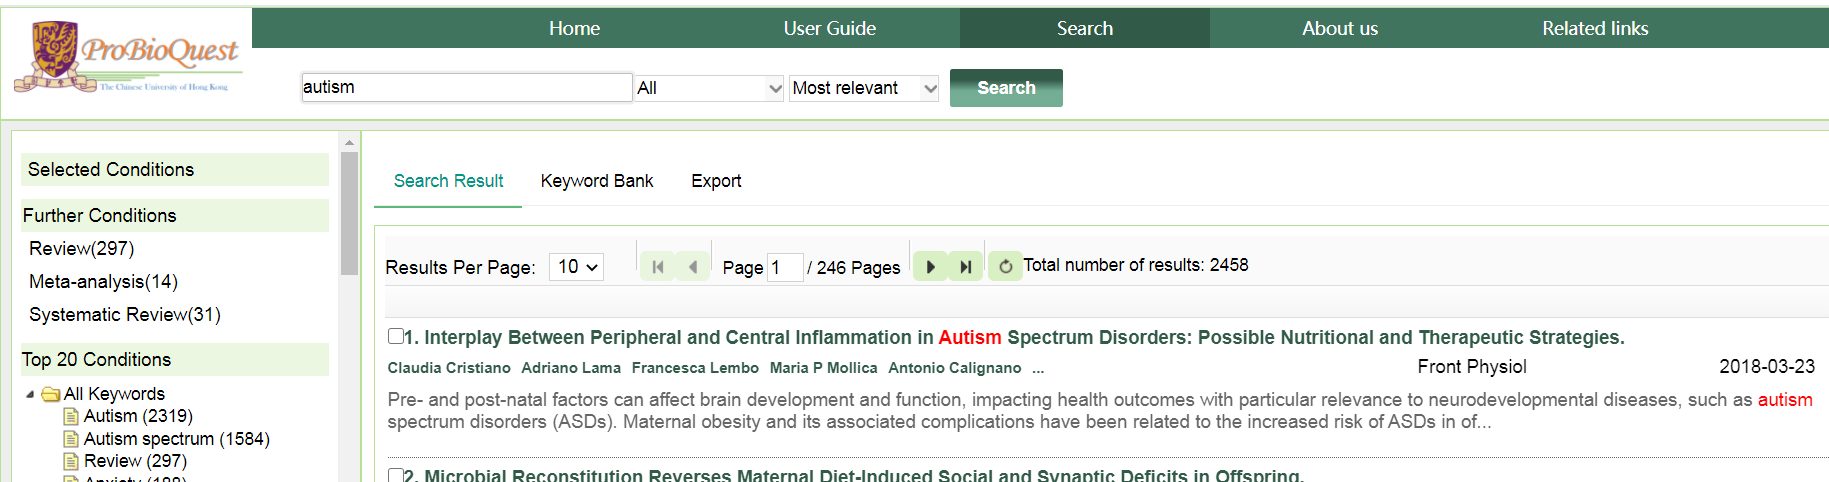1829x482 pixels.
Task: Click author Francesca Lembo
Action: click(x=695, y=368)
